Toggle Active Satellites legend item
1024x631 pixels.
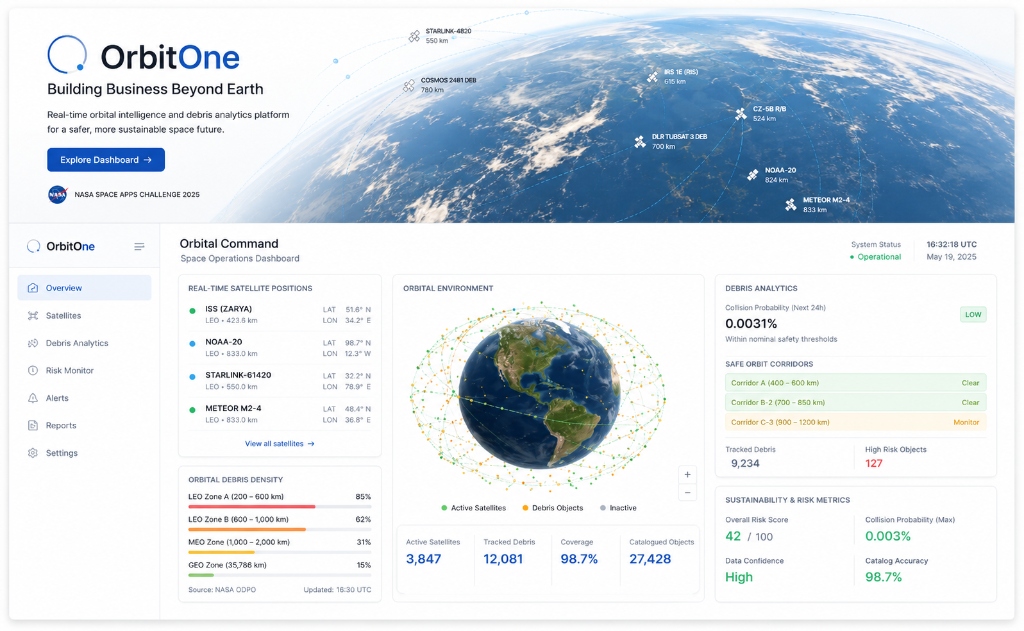473,508
